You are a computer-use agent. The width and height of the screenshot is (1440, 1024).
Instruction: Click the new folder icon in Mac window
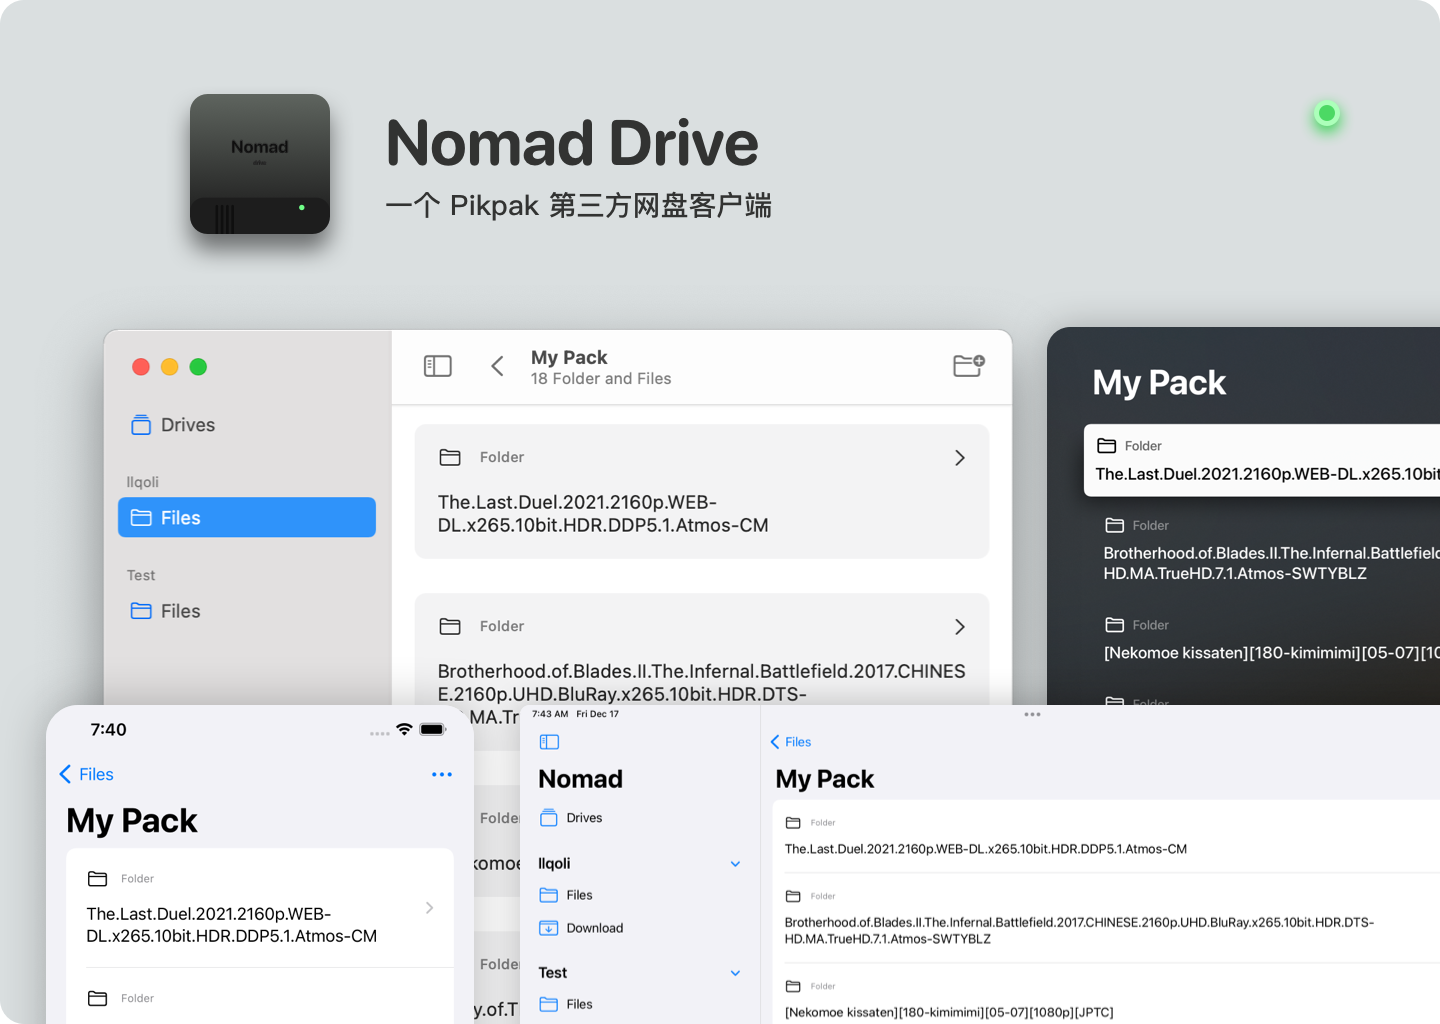click(x=968, y=366)
